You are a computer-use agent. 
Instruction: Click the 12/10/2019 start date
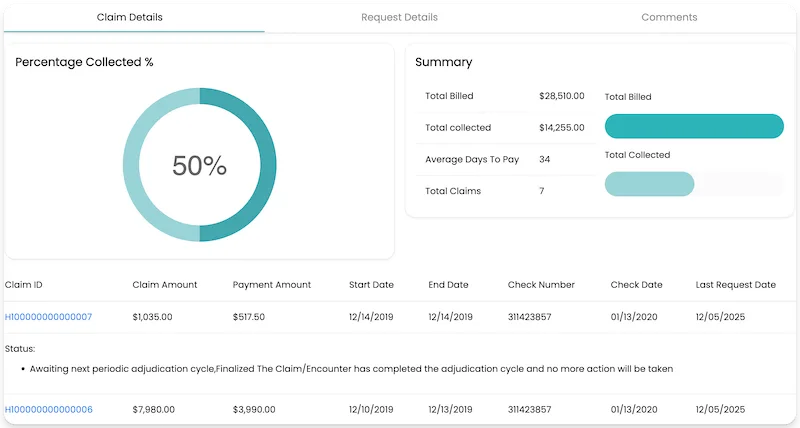pyautogui.click(x=371, y=409)
